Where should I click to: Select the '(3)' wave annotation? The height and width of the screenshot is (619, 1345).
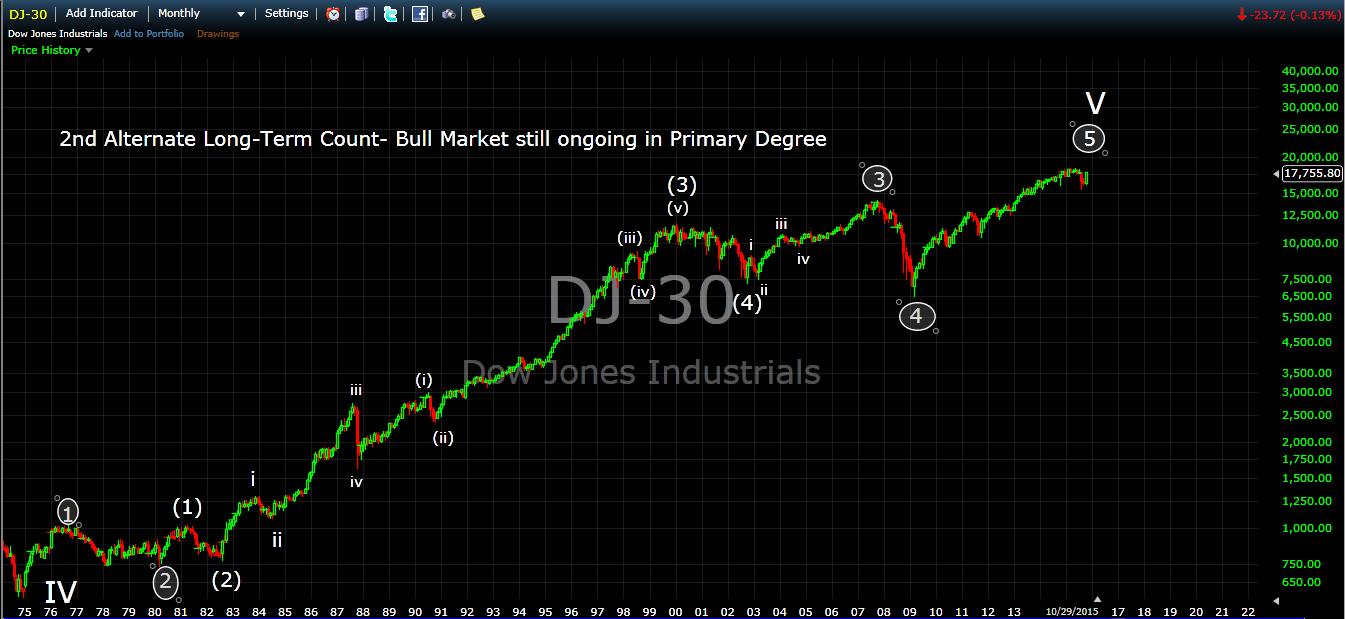click(682, 184)
